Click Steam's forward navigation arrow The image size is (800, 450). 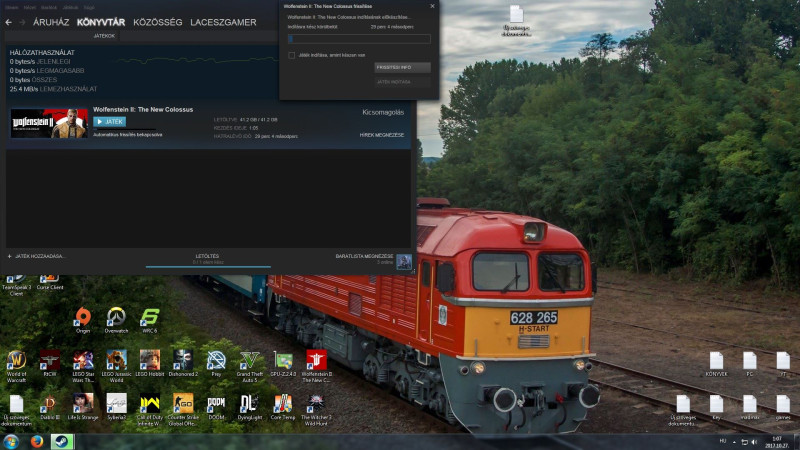tap(22, 22)
